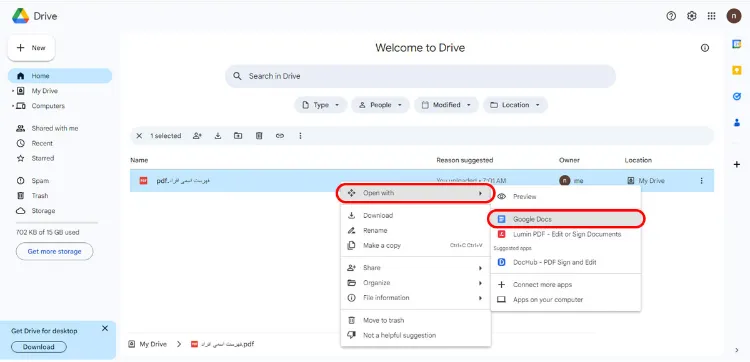Screen dimensions: 750x362
Task: Click the Download button in desktop banner
Action: coord(39,347)
